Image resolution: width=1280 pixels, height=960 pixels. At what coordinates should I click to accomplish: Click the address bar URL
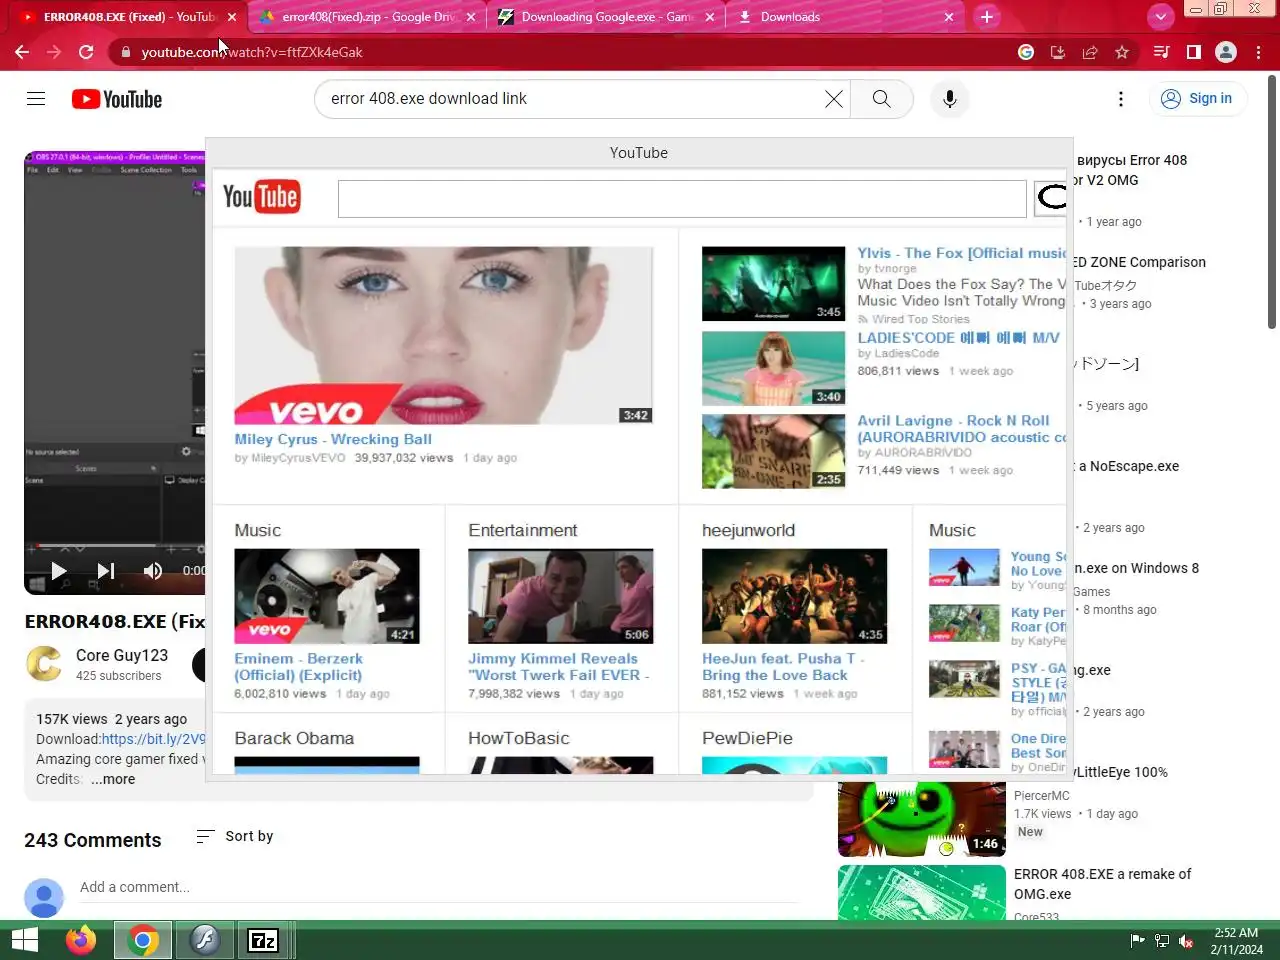tap(252, 52)
